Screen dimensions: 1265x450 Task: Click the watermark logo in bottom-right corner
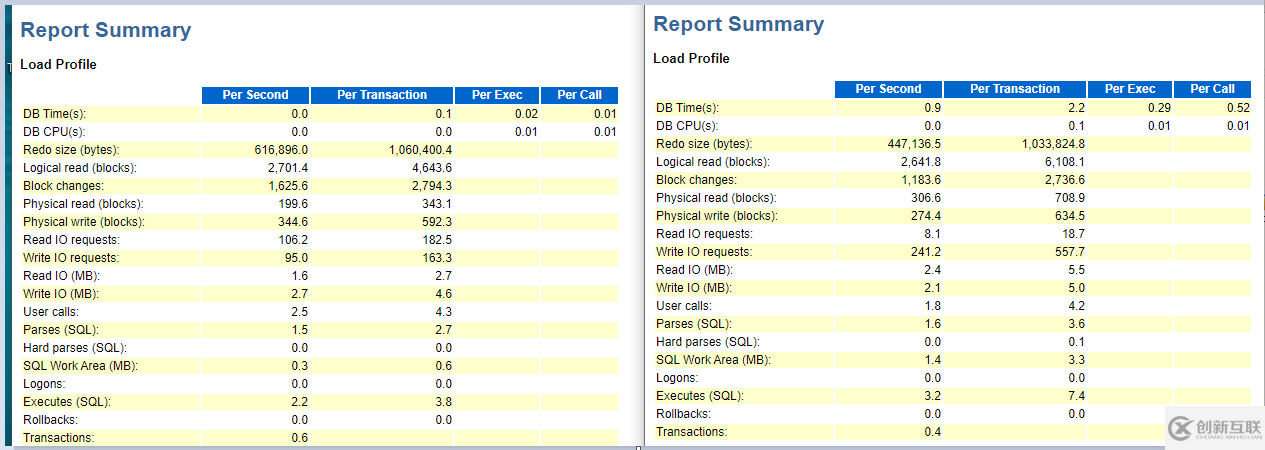[x=1215, y=427]
